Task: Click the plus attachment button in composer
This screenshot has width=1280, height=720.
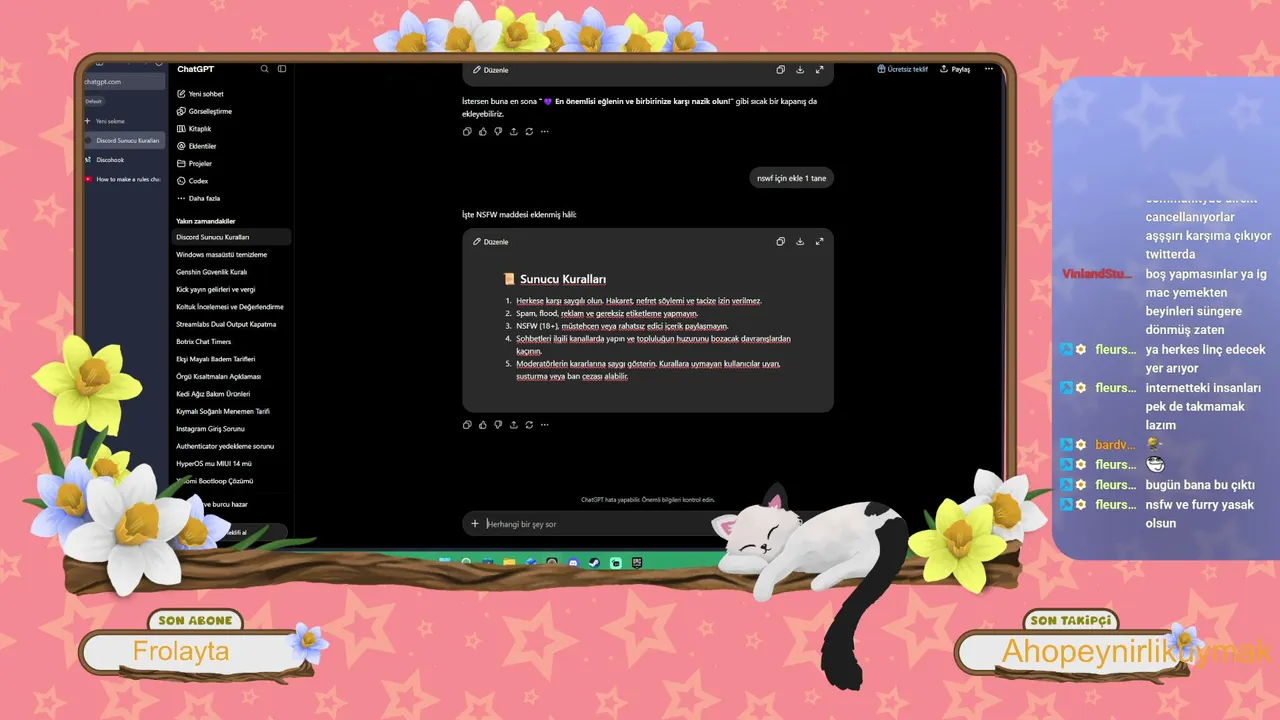Action: (475, 523)
